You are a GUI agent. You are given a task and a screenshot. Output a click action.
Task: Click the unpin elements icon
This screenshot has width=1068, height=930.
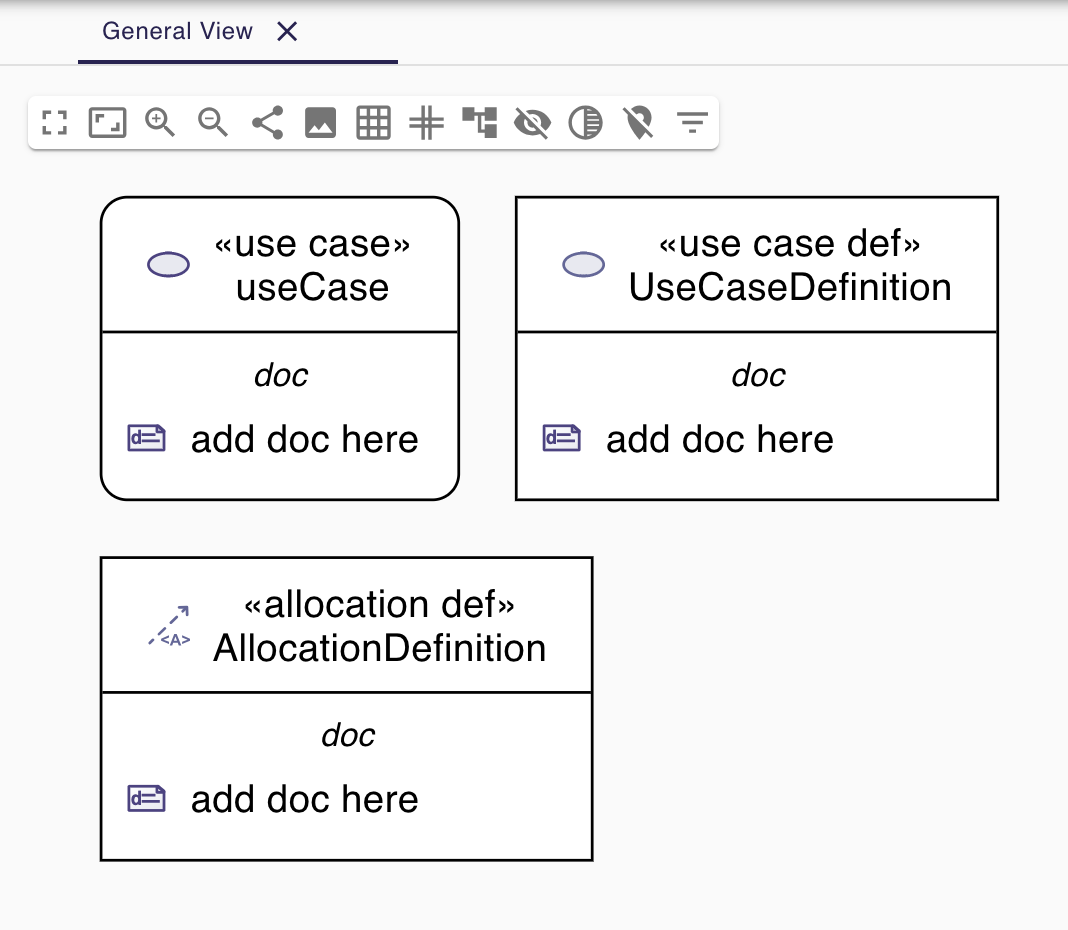pos(638,123)
